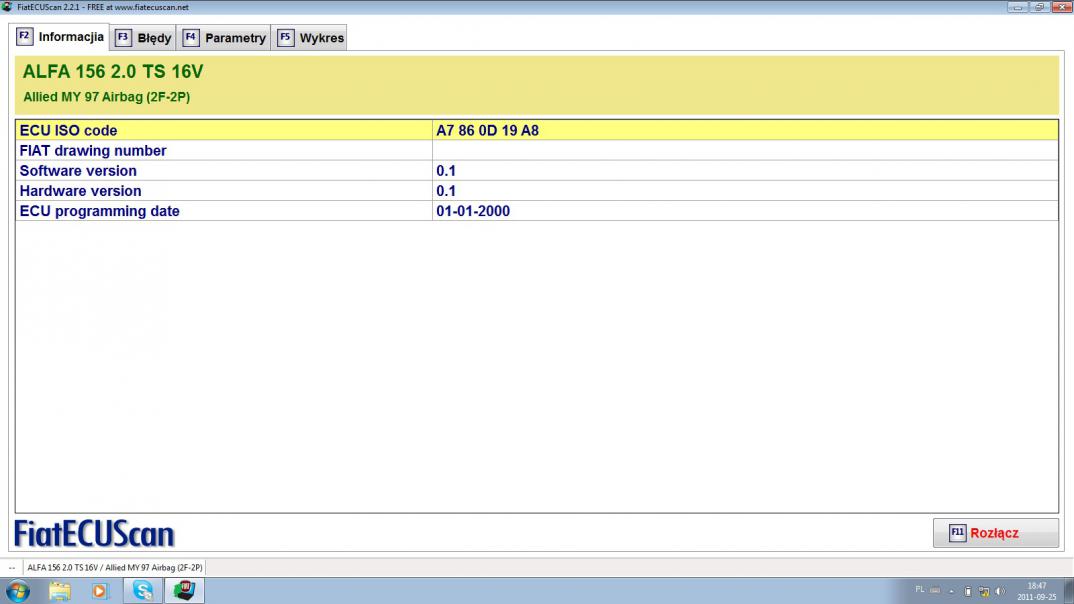Close the FiatECUScan window
This screenshot has width=1074, height=604.
1062,7
